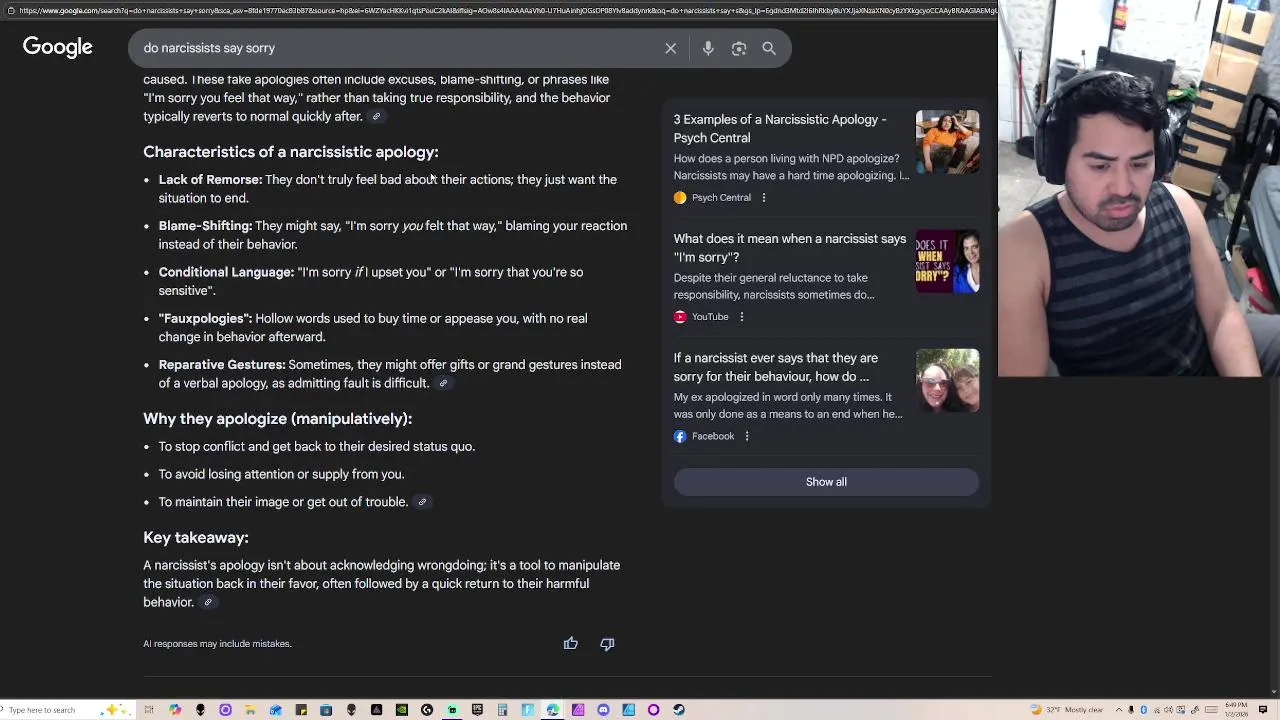The image size is (1280, 720).
Task: Open the Psych Central article thumbnail
Action: [948, 142]
